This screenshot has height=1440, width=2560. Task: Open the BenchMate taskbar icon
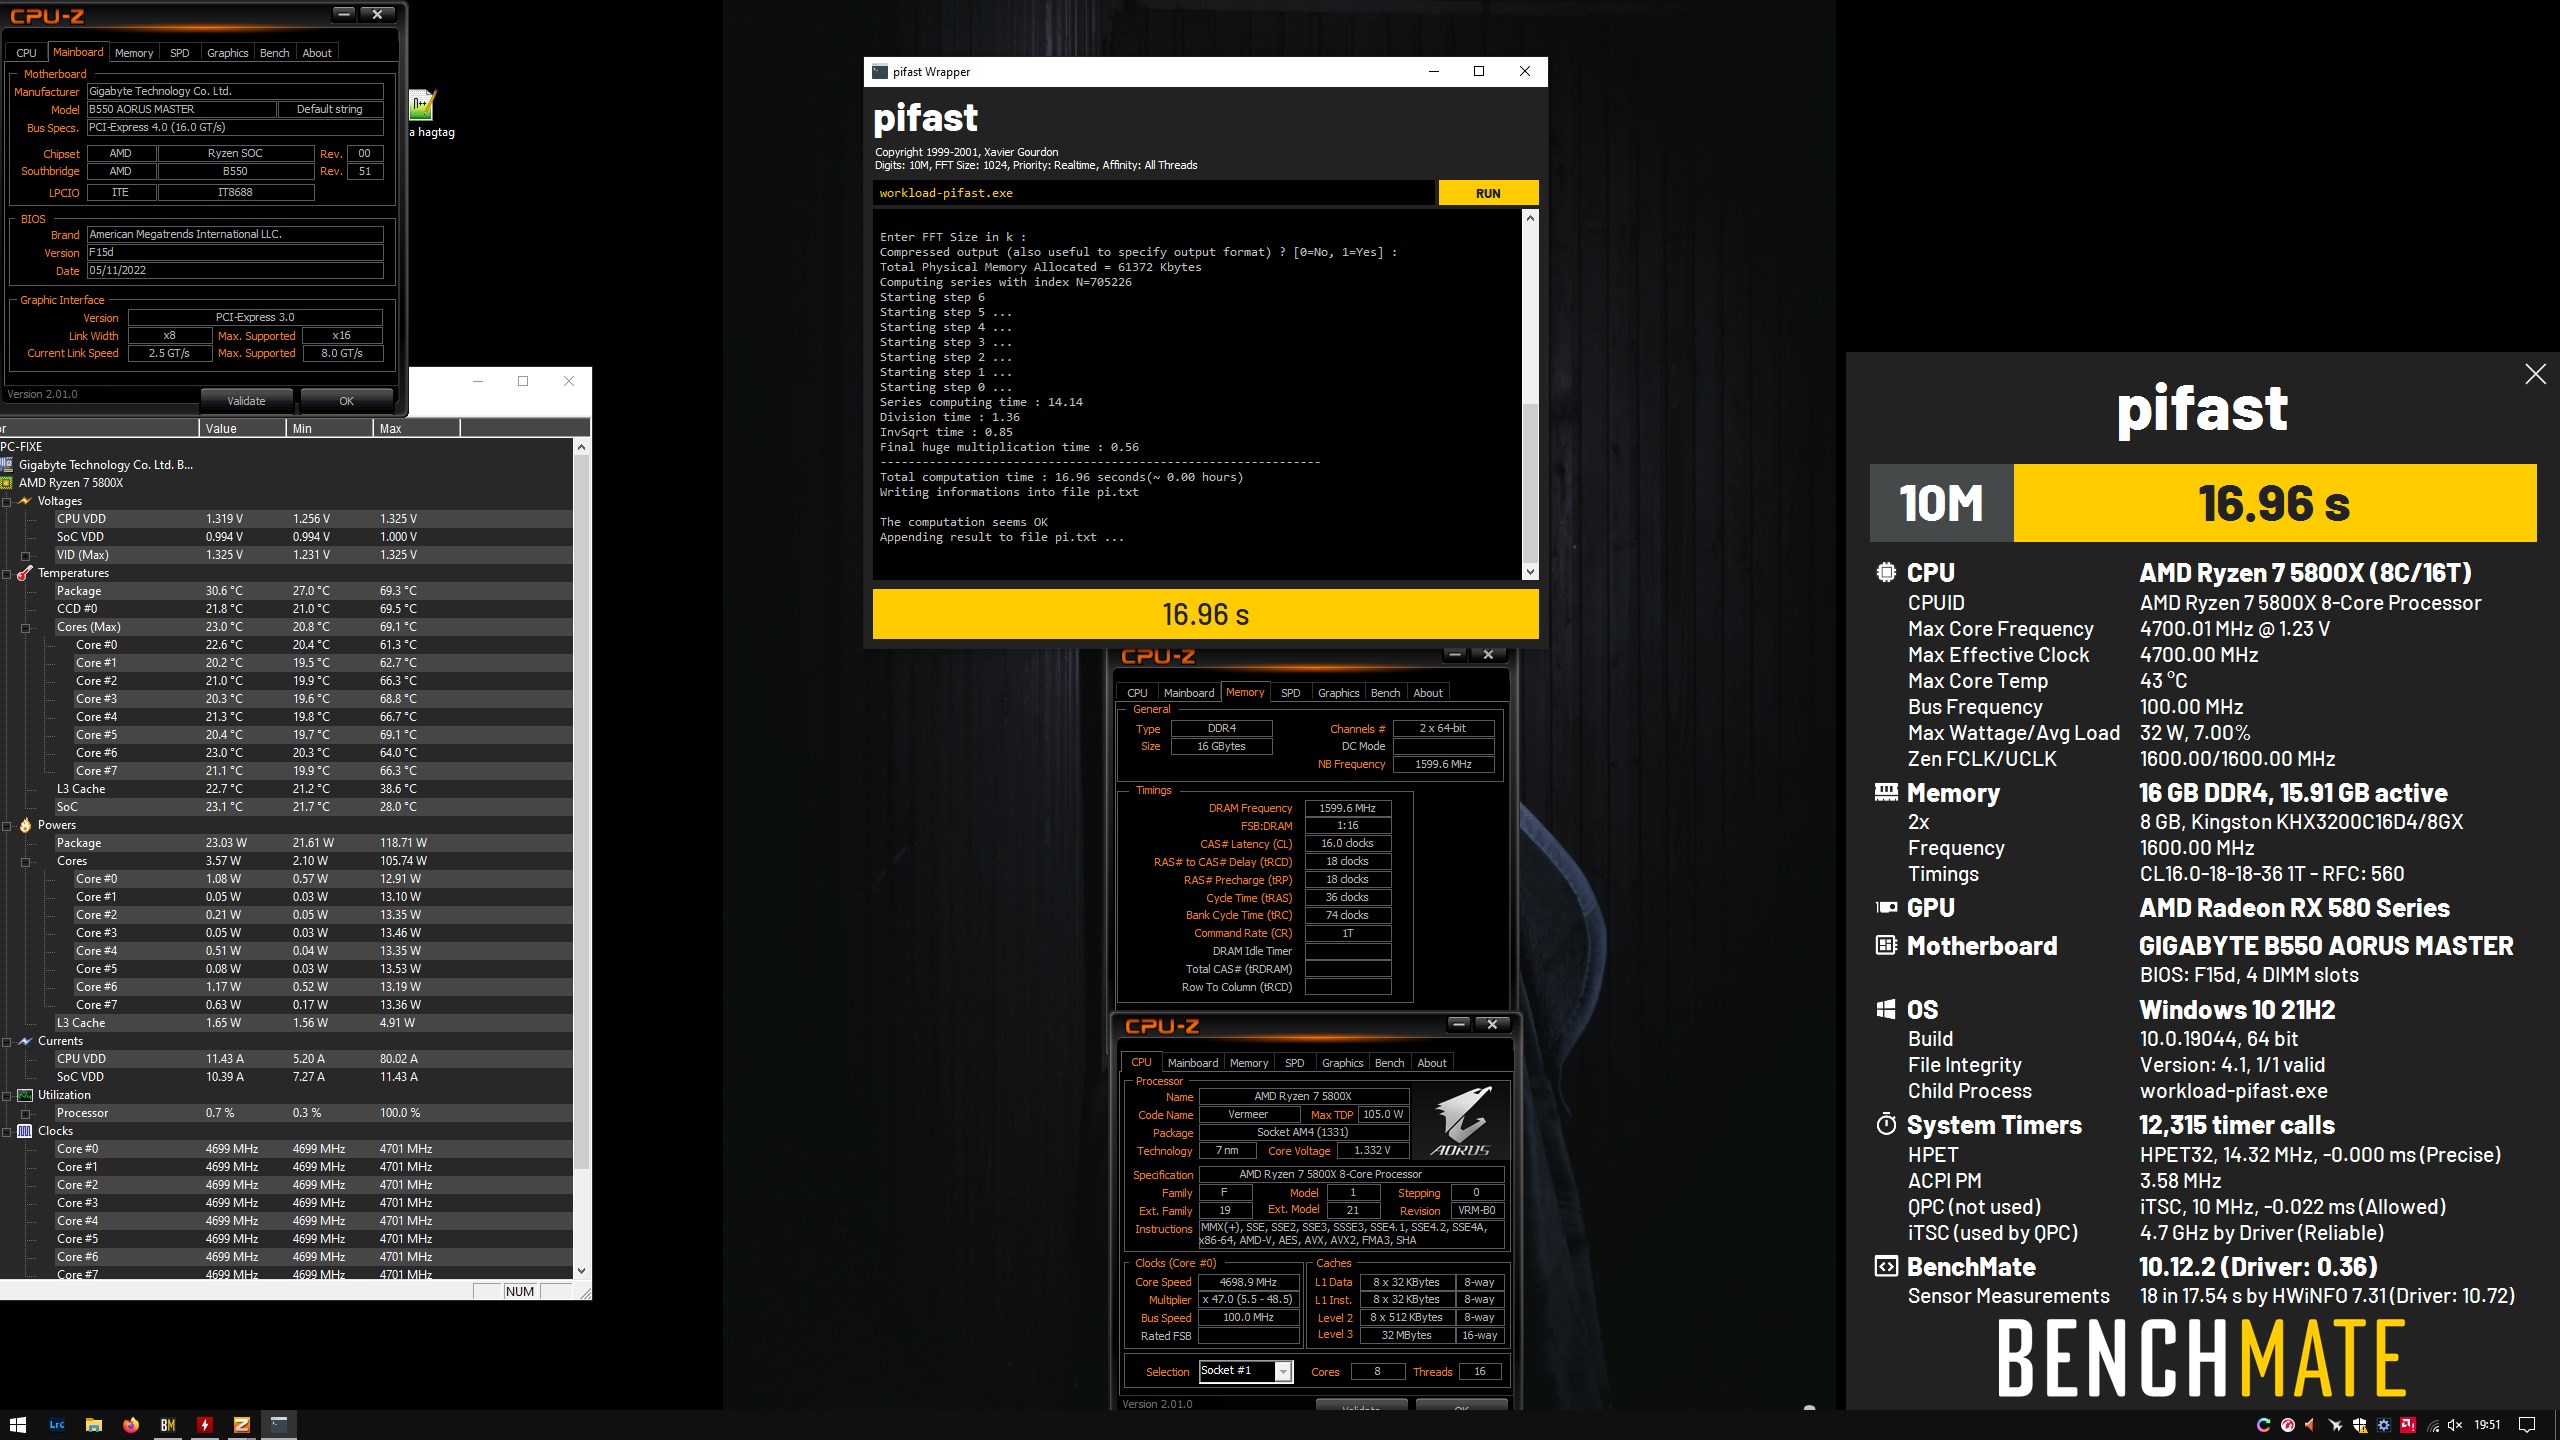point(168,1425)
